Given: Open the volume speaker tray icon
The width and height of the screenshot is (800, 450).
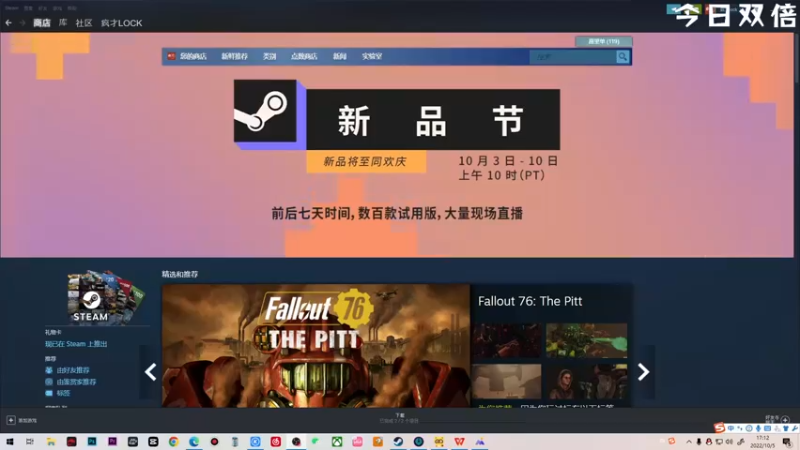Looking at the screenshot, I should (729, 442).
